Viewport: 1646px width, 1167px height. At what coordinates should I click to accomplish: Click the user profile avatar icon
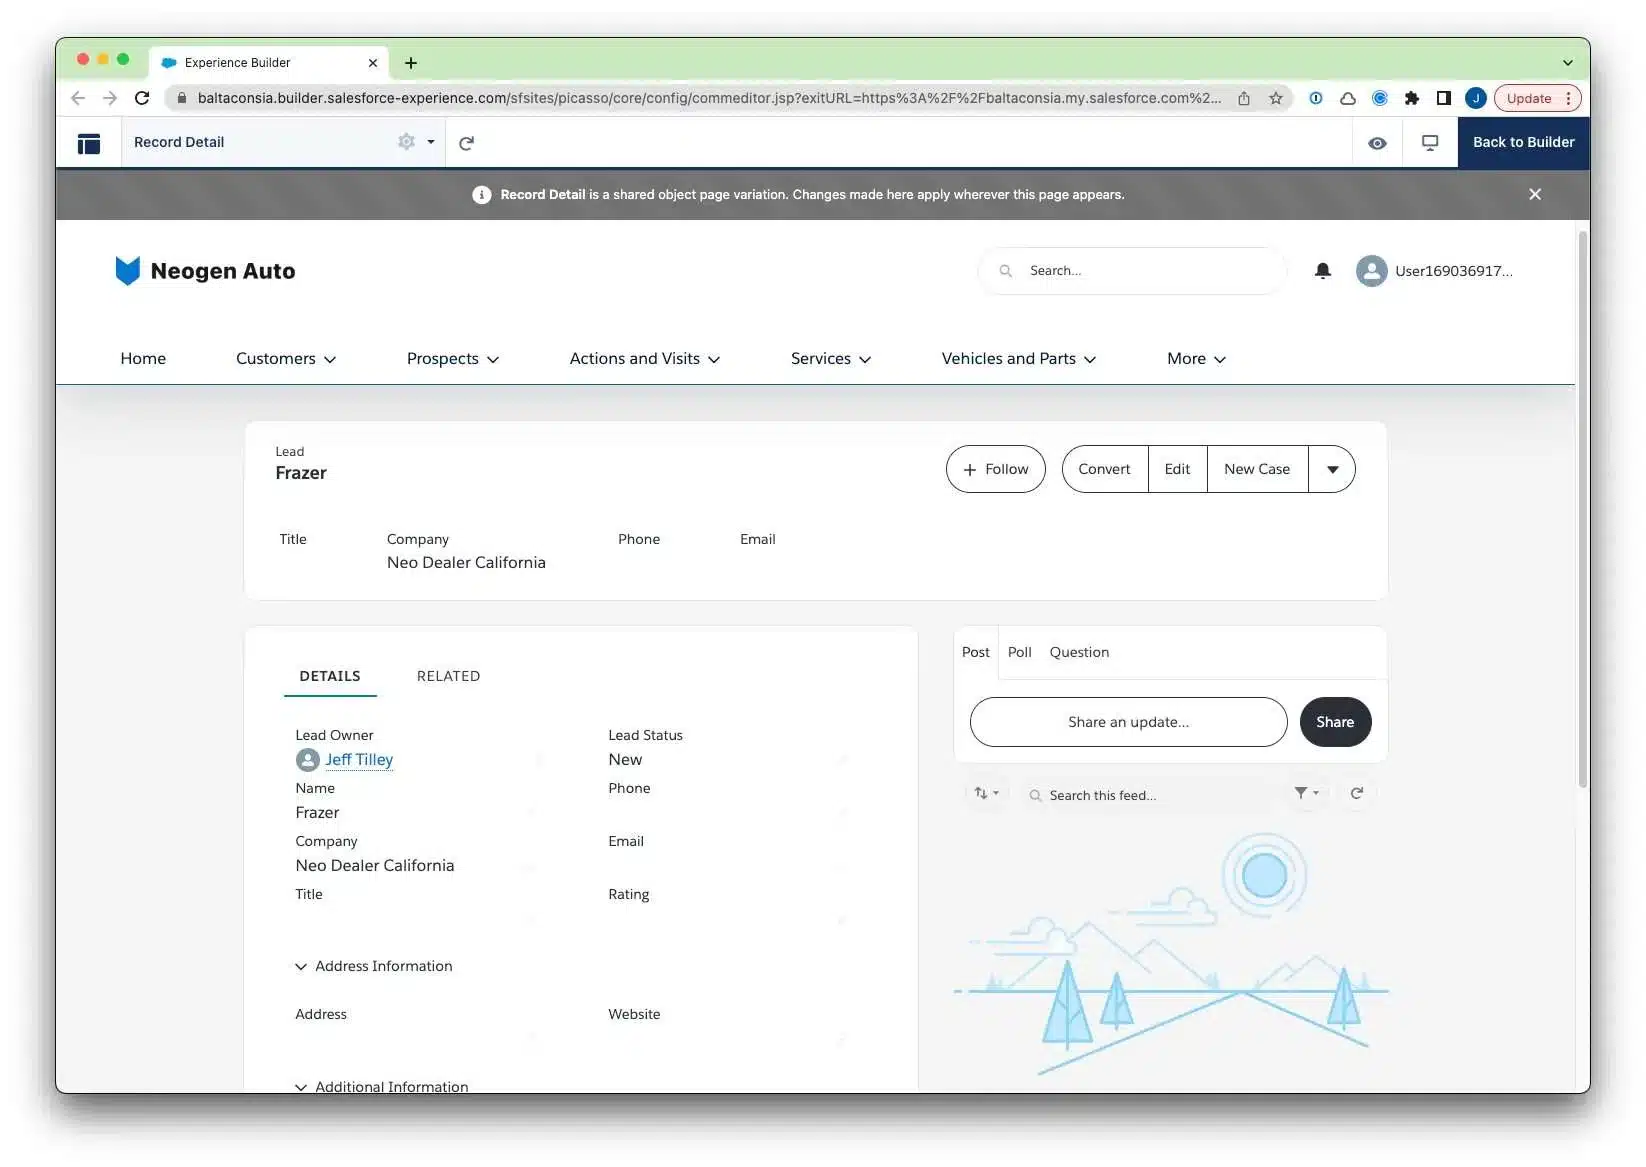[x=1371, y=271]
